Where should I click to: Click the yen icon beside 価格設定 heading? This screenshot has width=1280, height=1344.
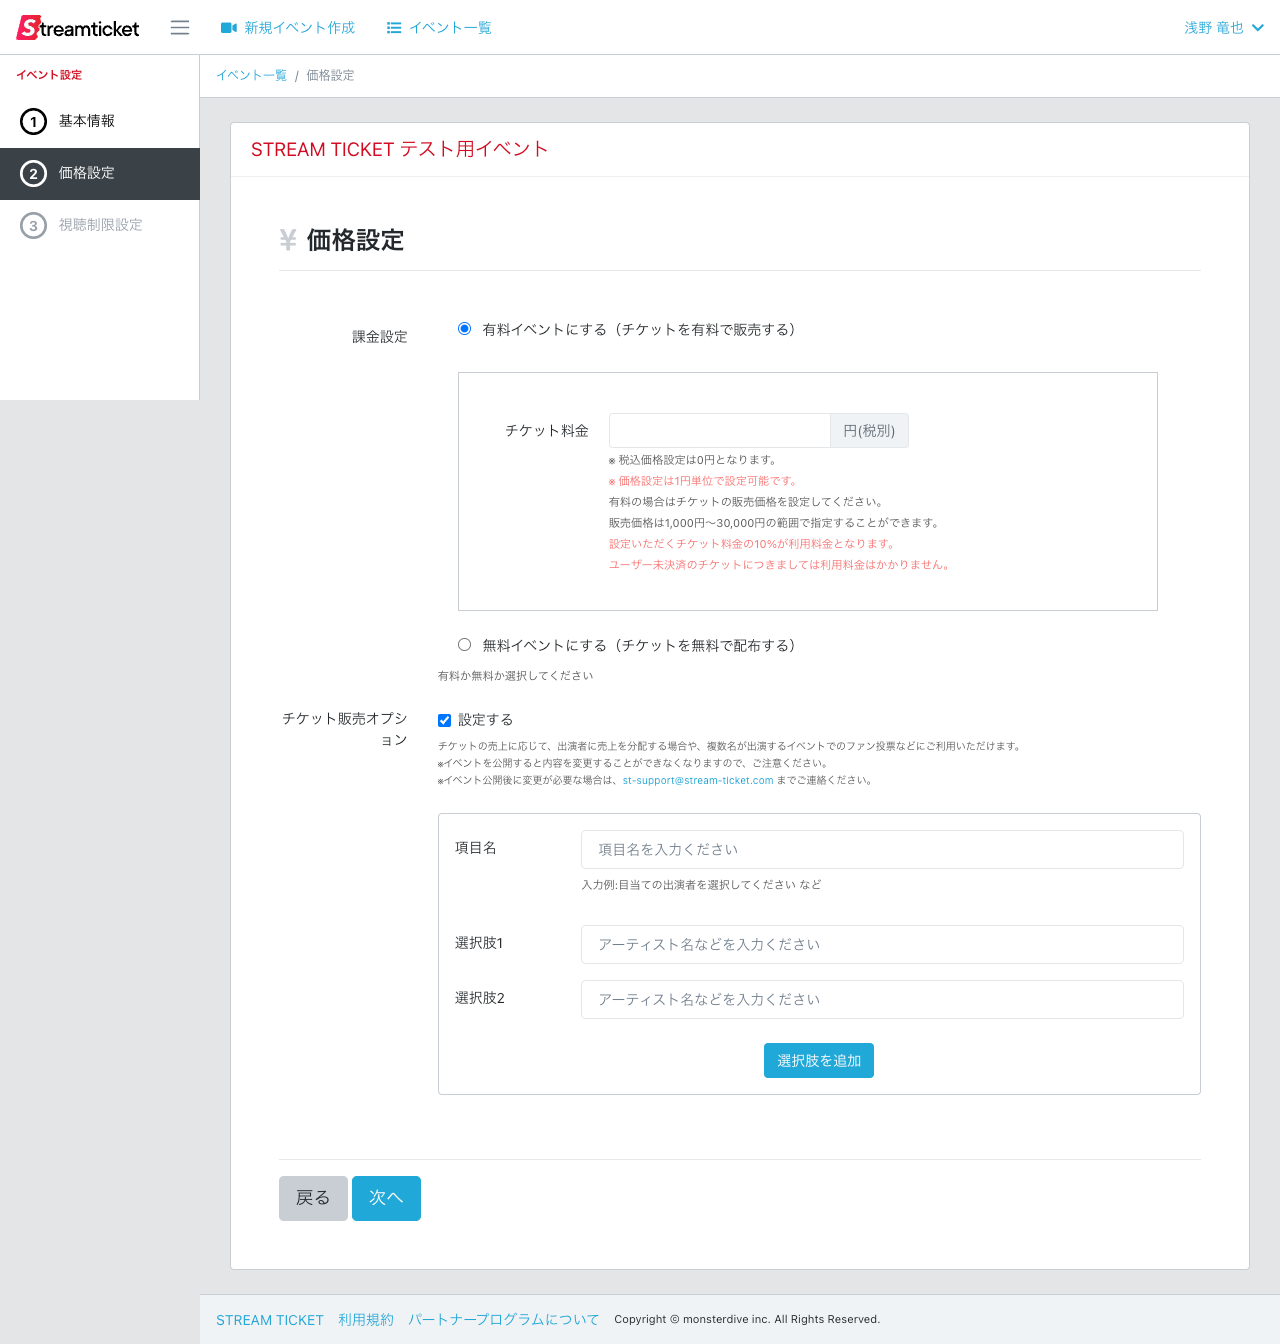click(288, 240)
